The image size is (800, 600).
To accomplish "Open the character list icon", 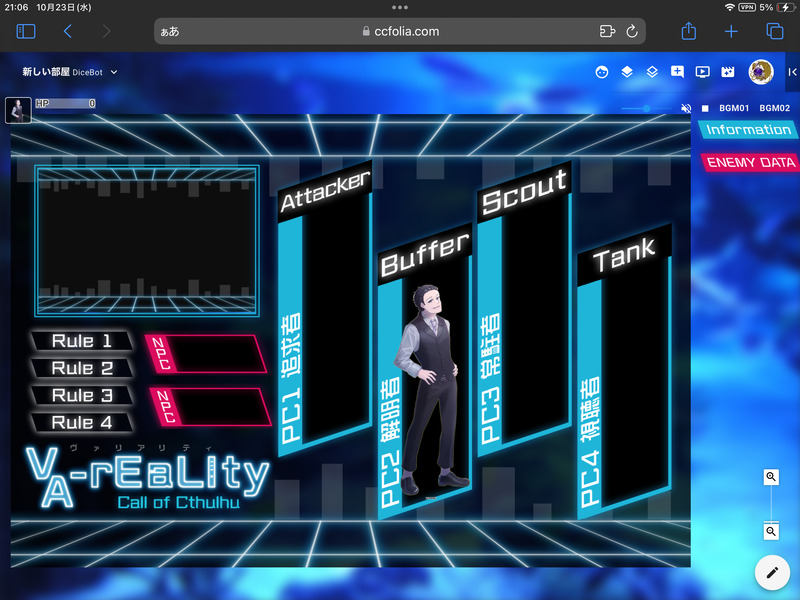I will pyautogui.click(x=602, y=72).
